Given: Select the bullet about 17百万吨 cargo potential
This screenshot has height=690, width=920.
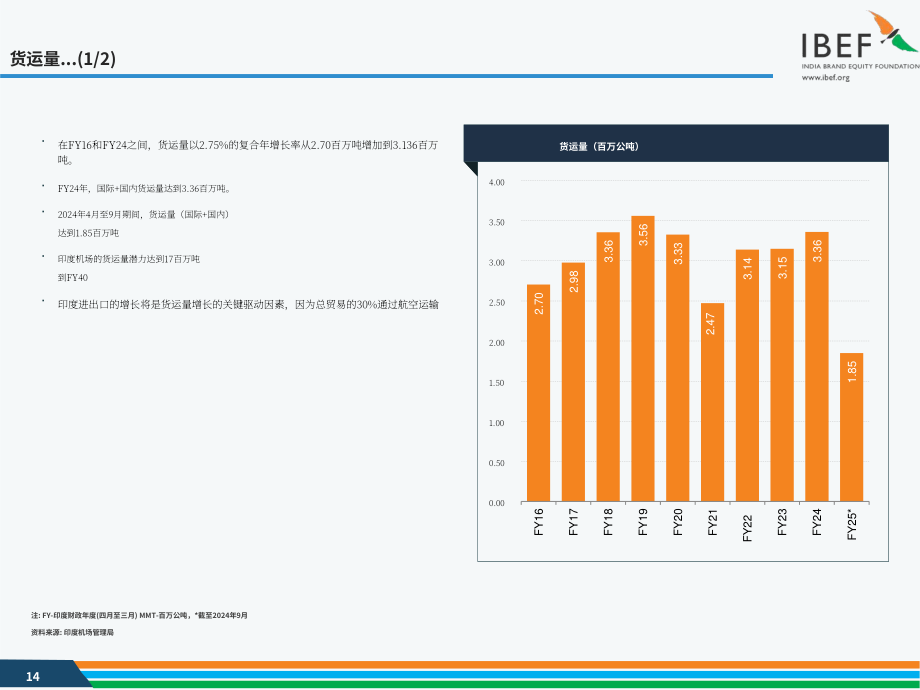Looking at the screenshot, I should [x=128, y=259].
